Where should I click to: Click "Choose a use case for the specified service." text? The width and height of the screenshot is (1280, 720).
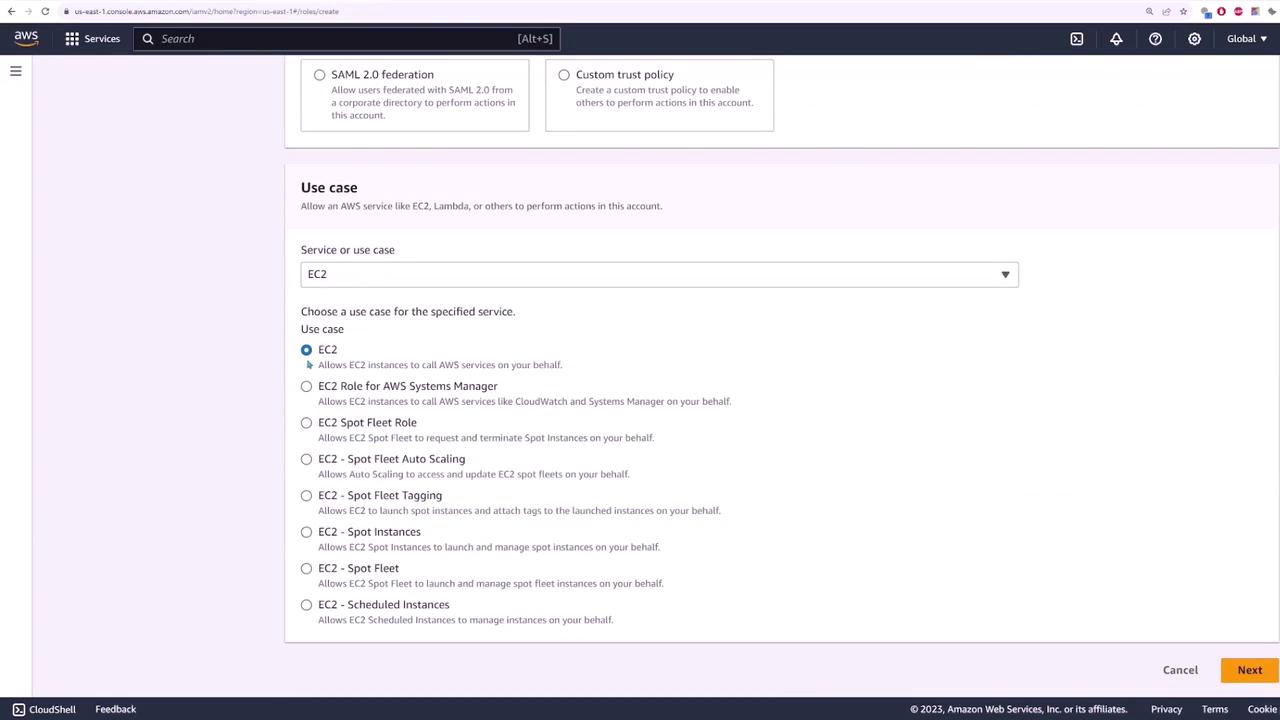click(408, 312)
